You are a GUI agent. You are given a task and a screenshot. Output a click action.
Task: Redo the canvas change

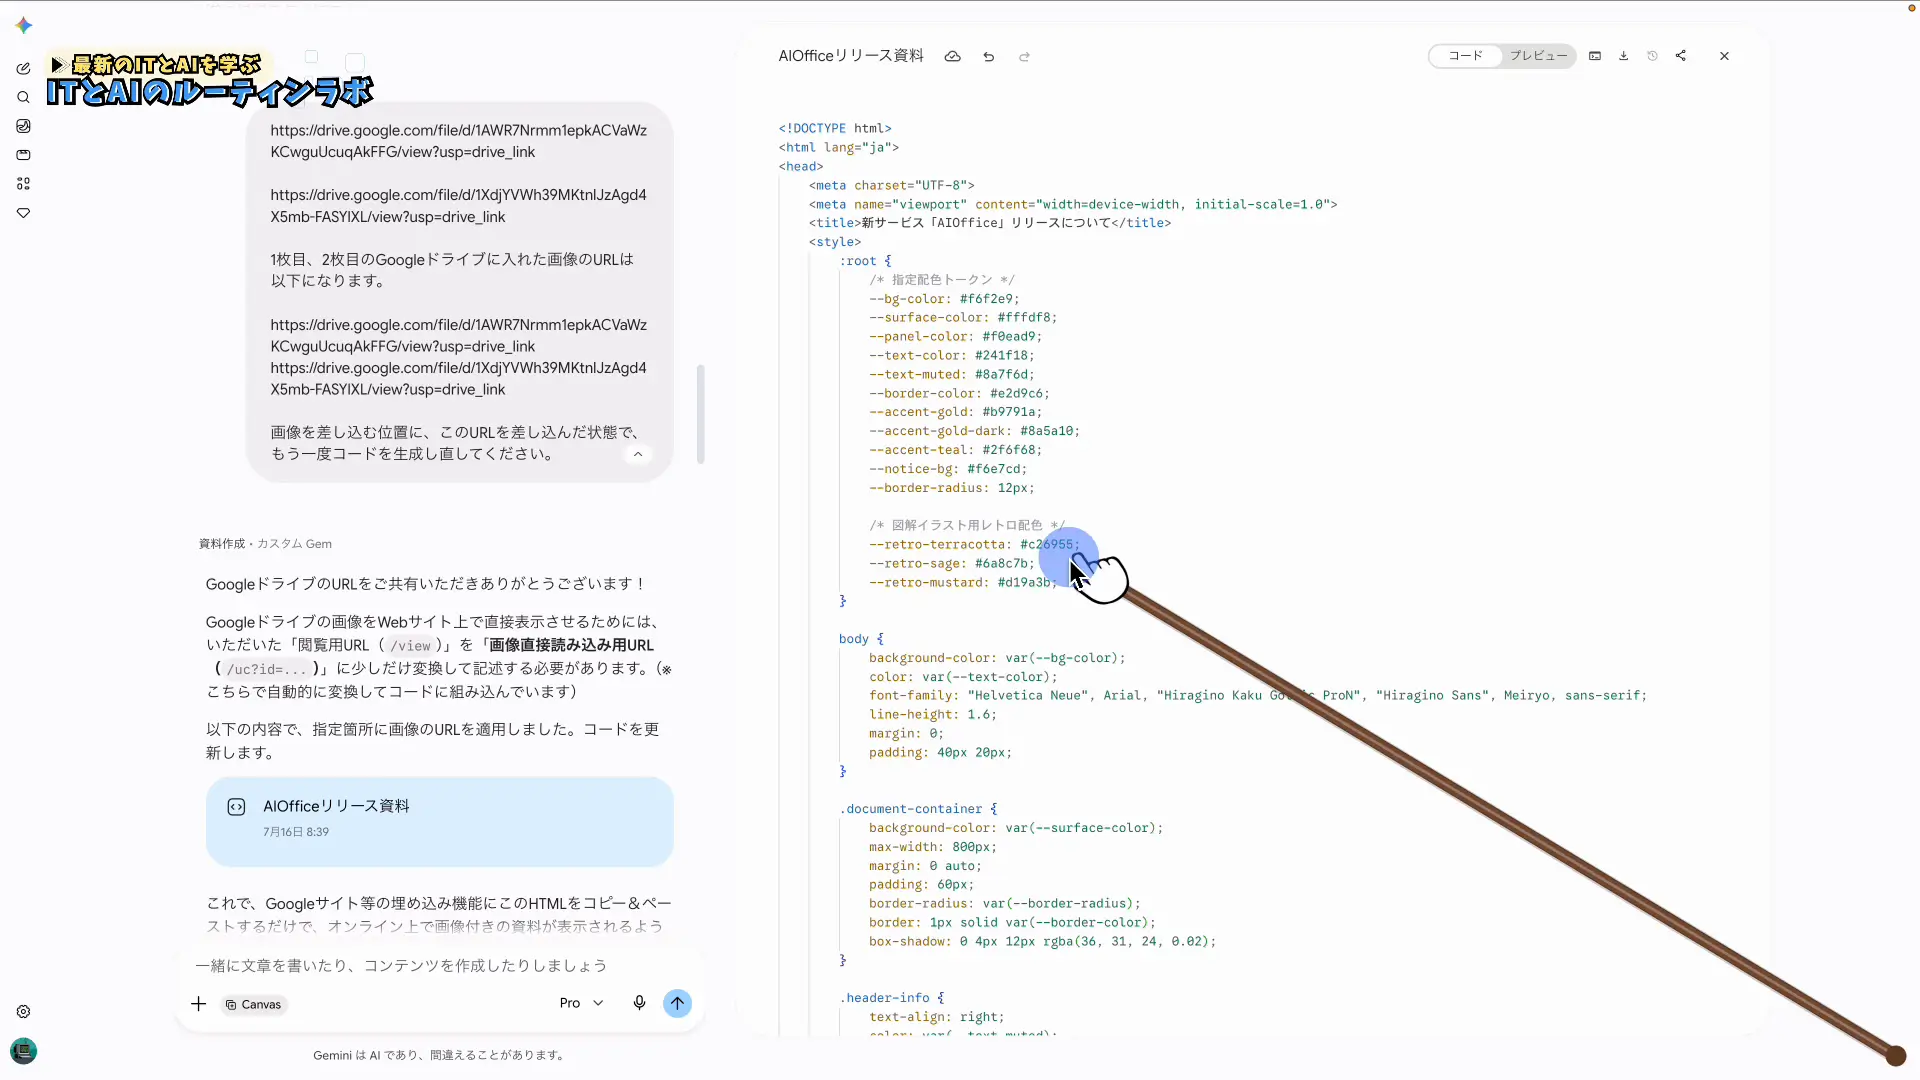1024,57
